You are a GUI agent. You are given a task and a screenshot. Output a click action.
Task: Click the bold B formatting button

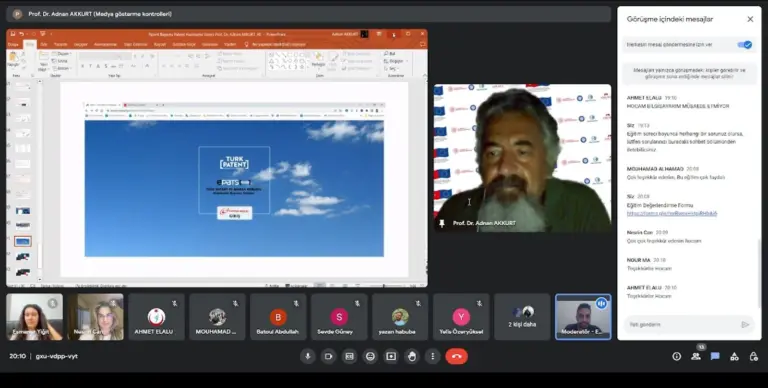coord(83,66)
